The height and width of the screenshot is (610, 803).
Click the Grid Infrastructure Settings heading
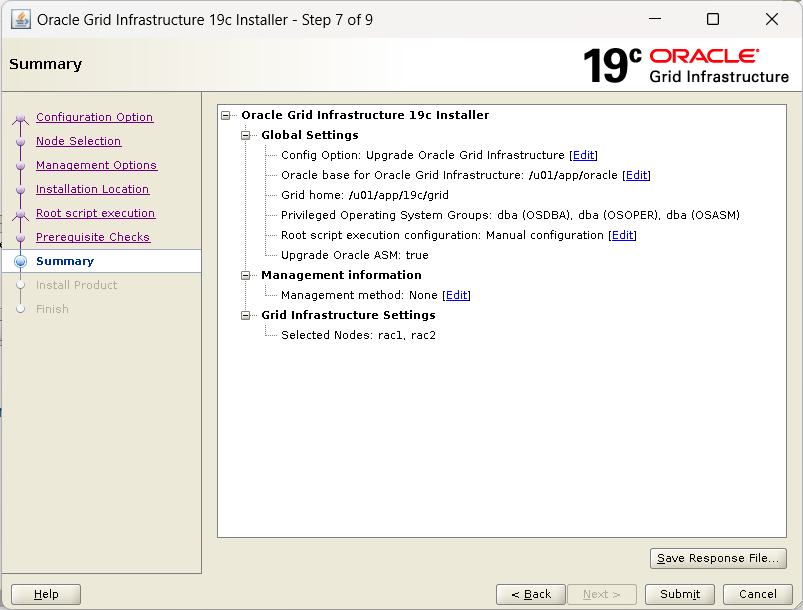pos(348,315)
